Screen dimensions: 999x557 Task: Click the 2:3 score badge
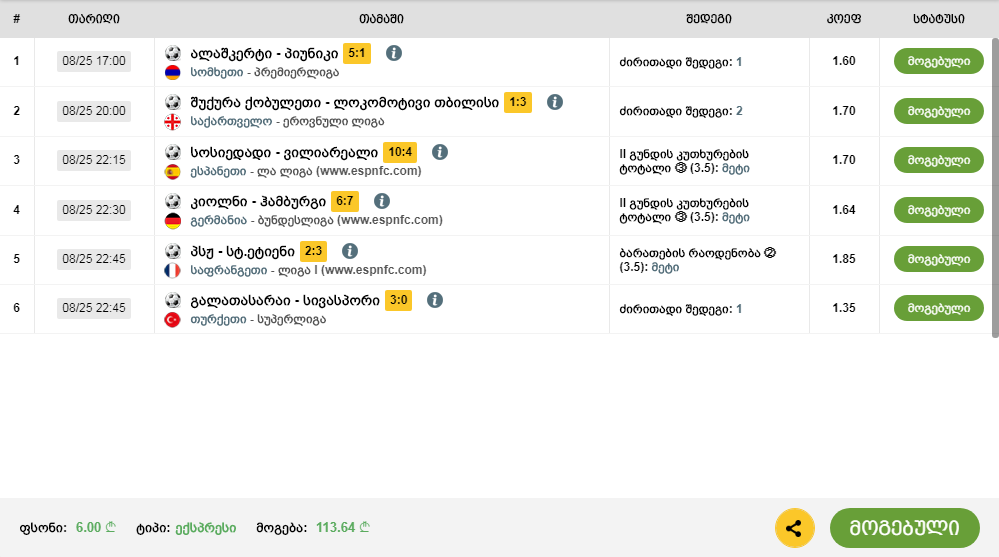point(313,251)
